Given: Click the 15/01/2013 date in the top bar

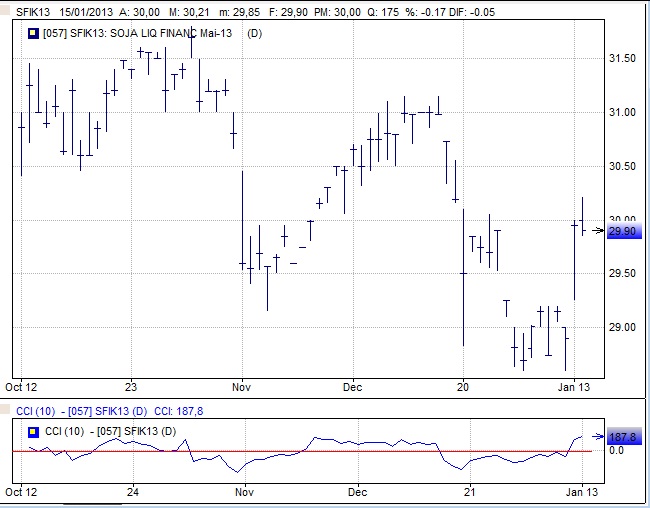Looking at the screenshot, I should pyautogui.click(x=87, y=12).
